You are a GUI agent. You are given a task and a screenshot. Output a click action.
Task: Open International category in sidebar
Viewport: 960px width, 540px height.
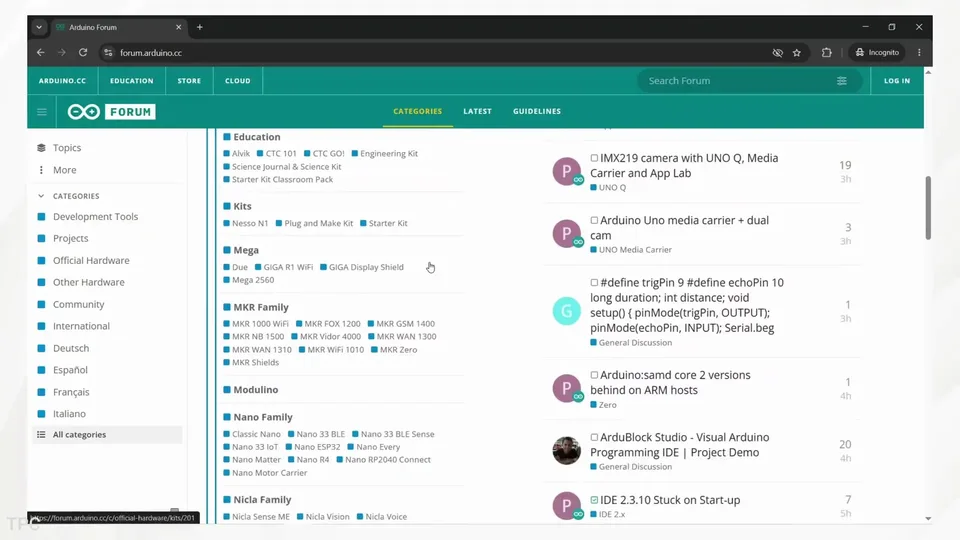81,326
